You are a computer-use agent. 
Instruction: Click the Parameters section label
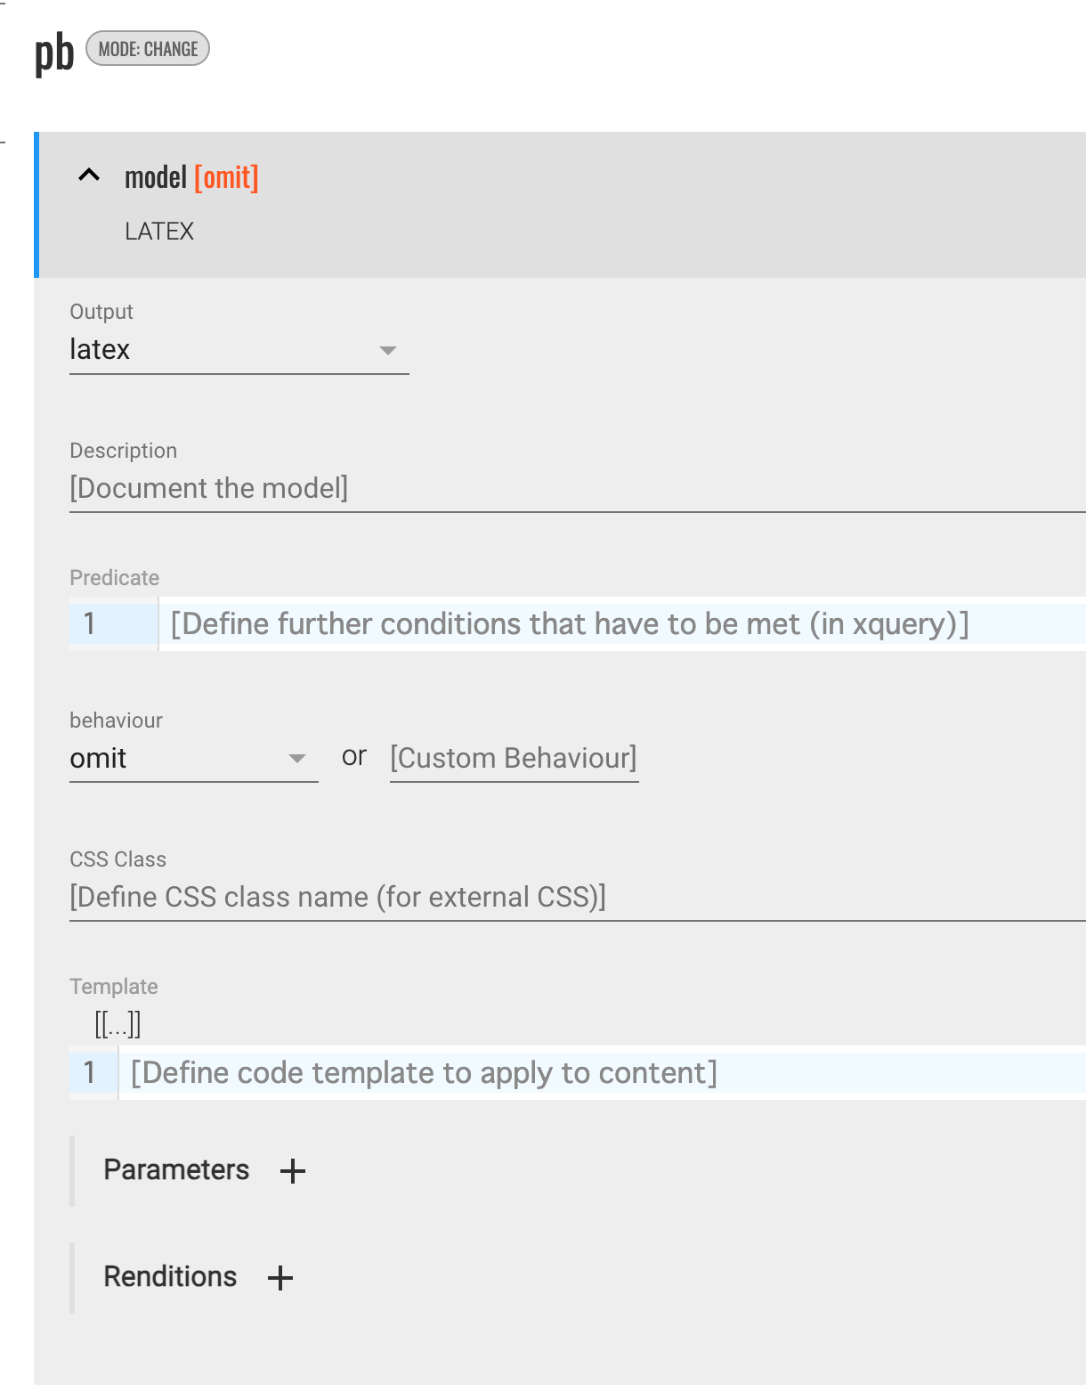(x=176, y=1170)
